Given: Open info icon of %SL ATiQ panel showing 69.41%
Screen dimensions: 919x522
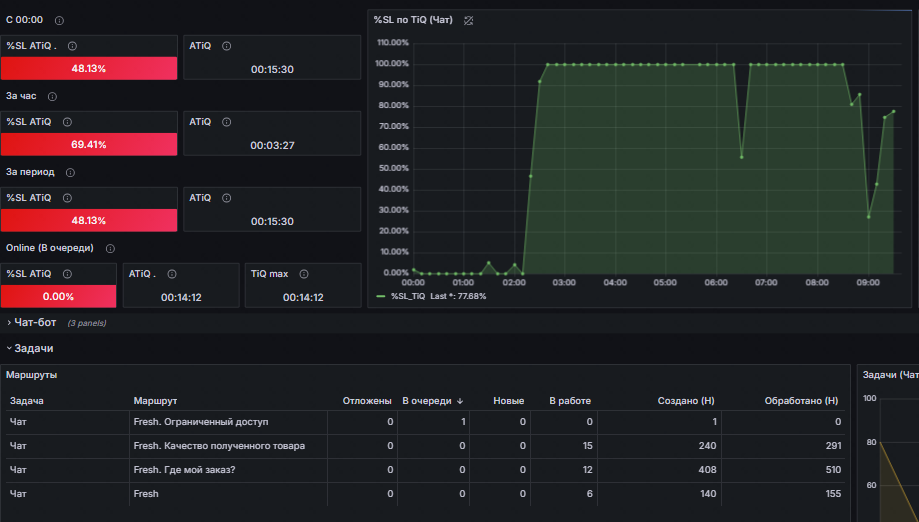Looking at the screenshot, I should point(67,122).
